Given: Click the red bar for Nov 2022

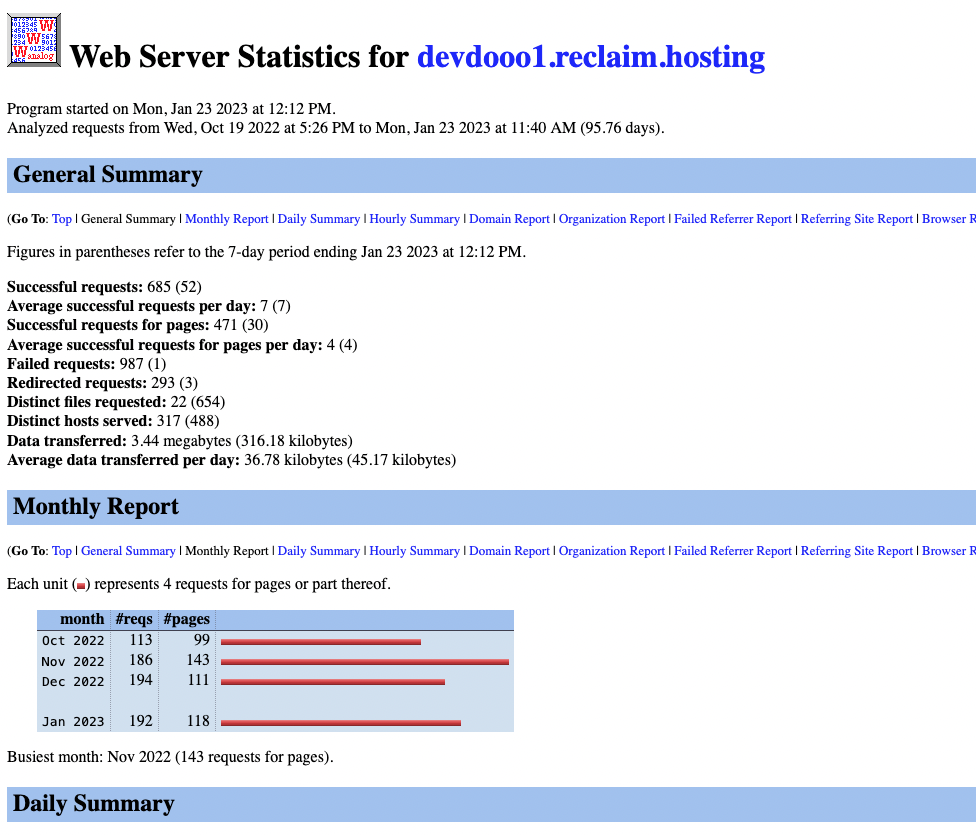Looking at the screenshot, I should [365, 662].
